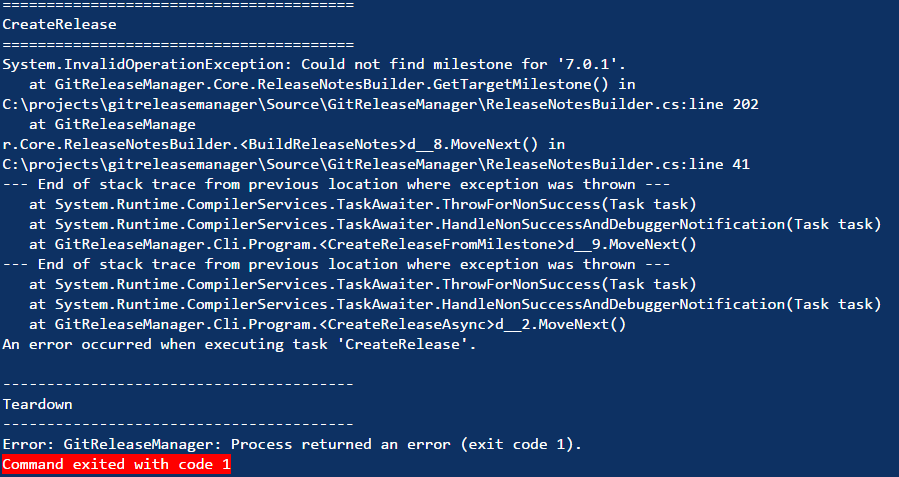899x477 pixels.
Task: Click the CreateReleaseFromMilestone stack frame line
Action: tap(363, 244)
